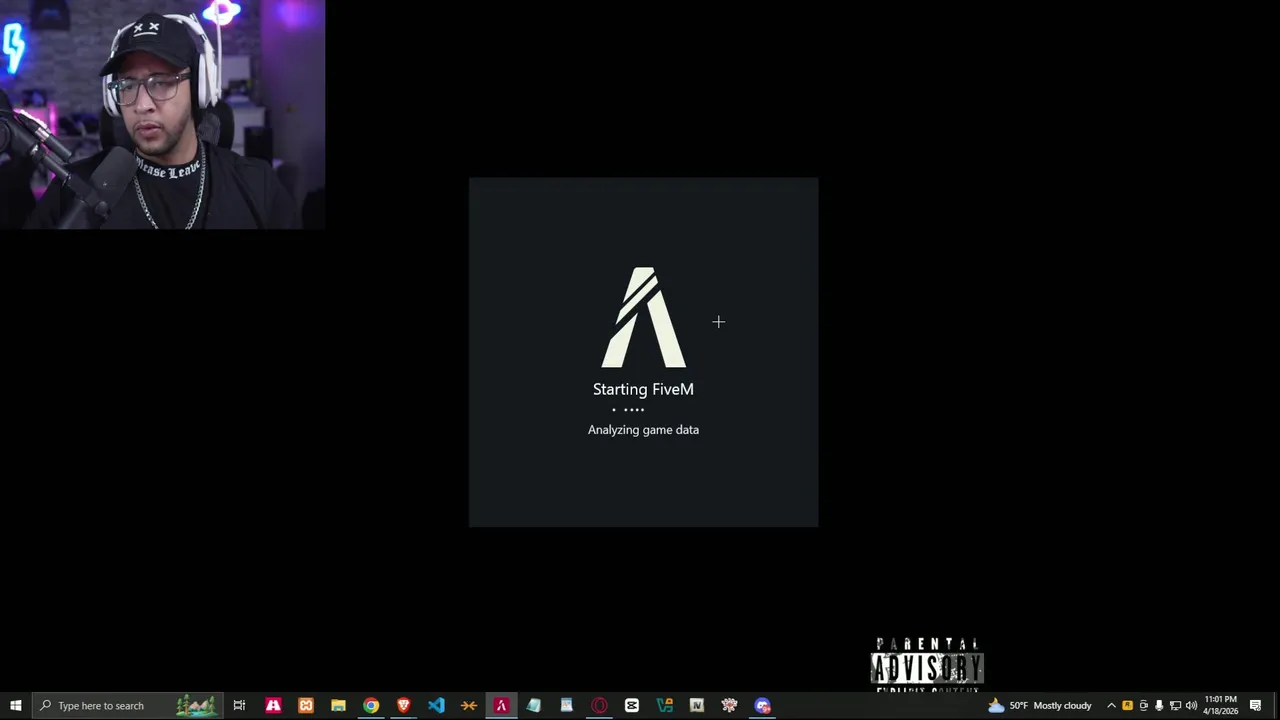Open network status tray icon
The width and height of the screenshot is (1280, 720).
click(x=1175, y=705)
